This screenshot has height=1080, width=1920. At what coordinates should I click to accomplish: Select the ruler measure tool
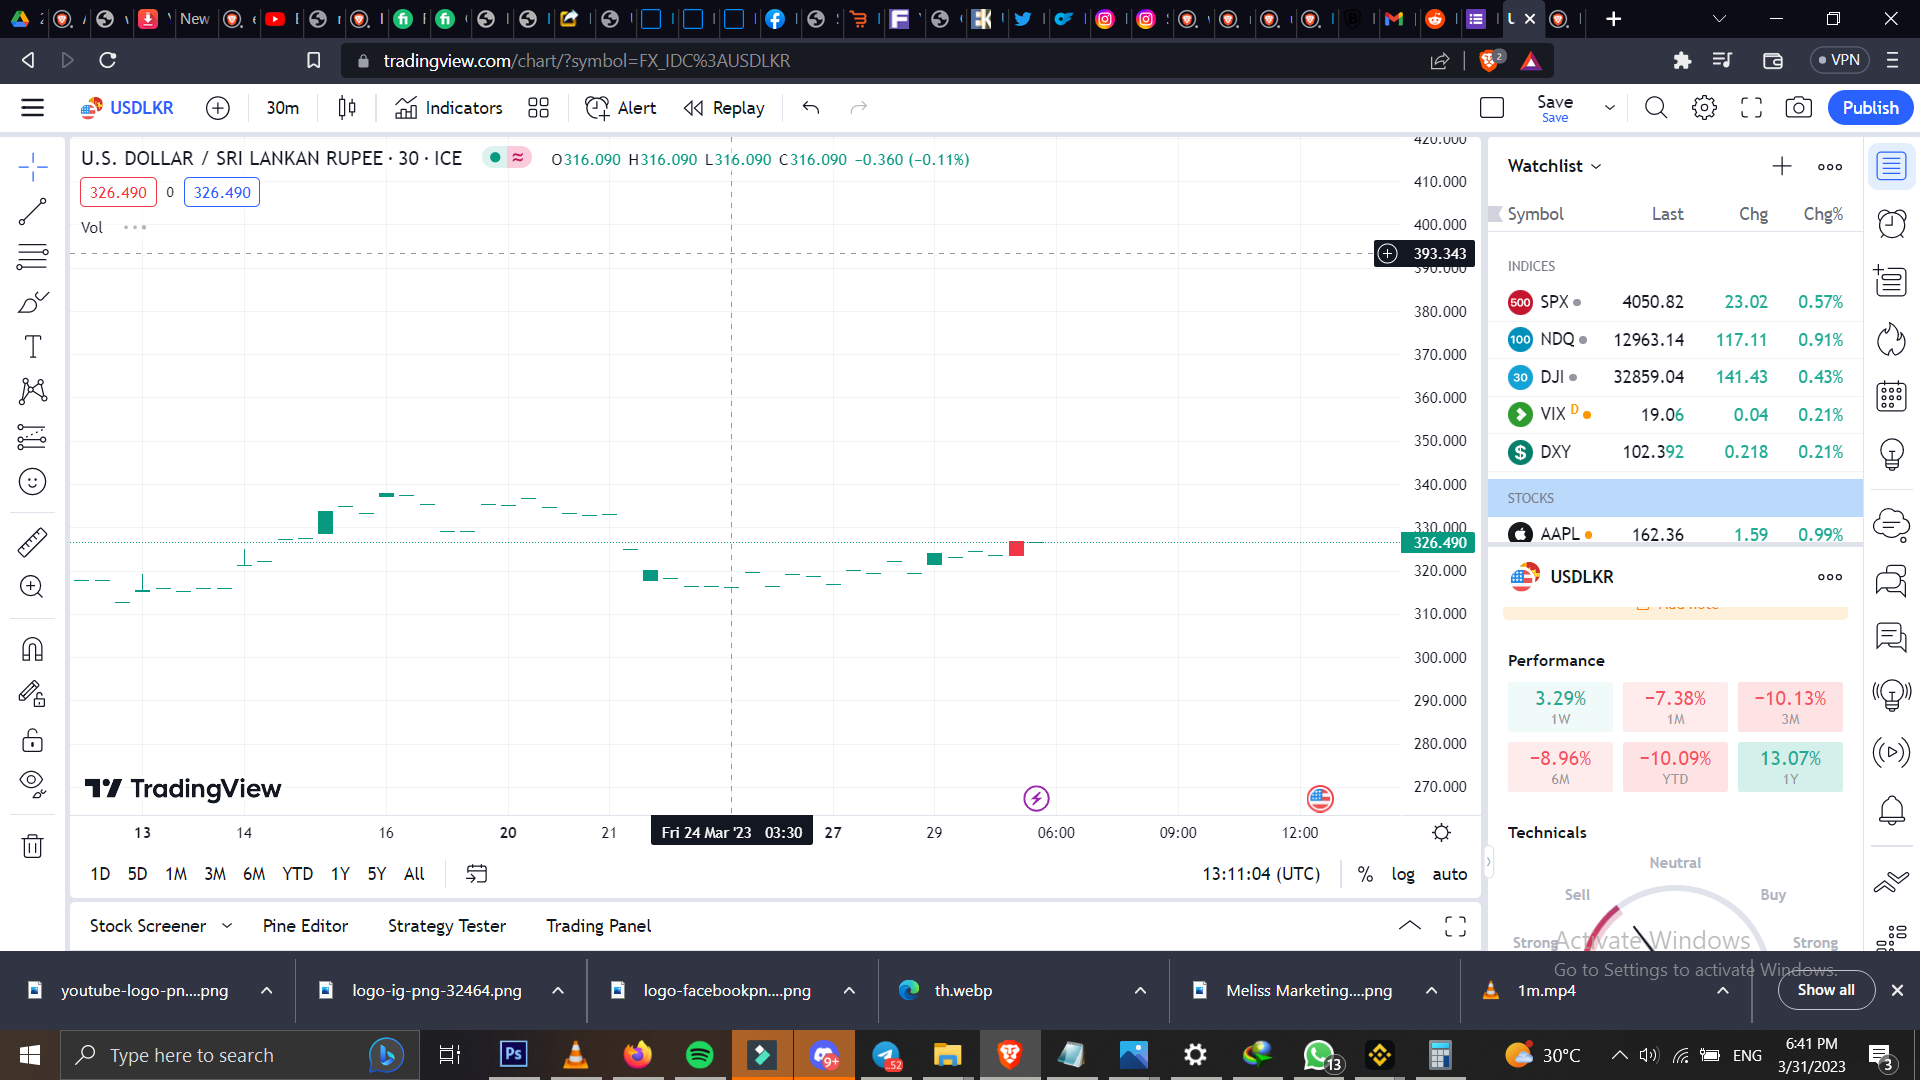32,541
